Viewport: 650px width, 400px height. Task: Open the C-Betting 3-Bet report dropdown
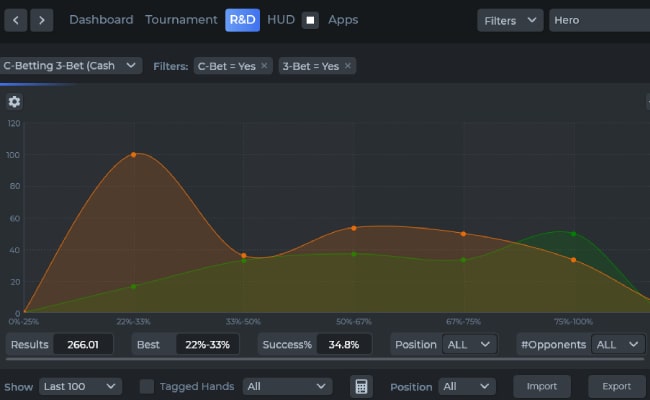pyautogui.click(x=70, y=65)
